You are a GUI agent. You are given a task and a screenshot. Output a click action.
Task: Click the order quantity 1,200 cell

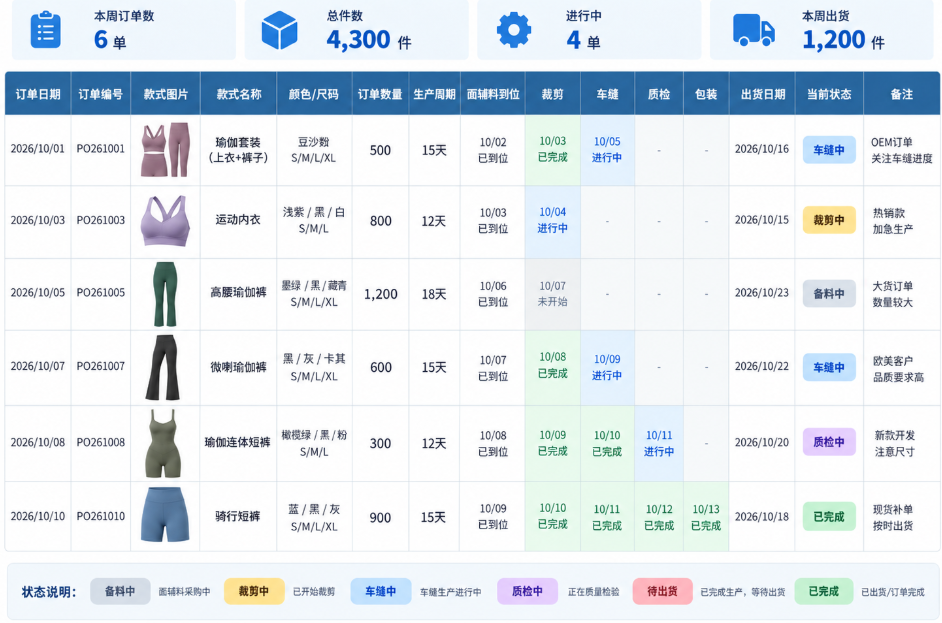tap(380, 294)
